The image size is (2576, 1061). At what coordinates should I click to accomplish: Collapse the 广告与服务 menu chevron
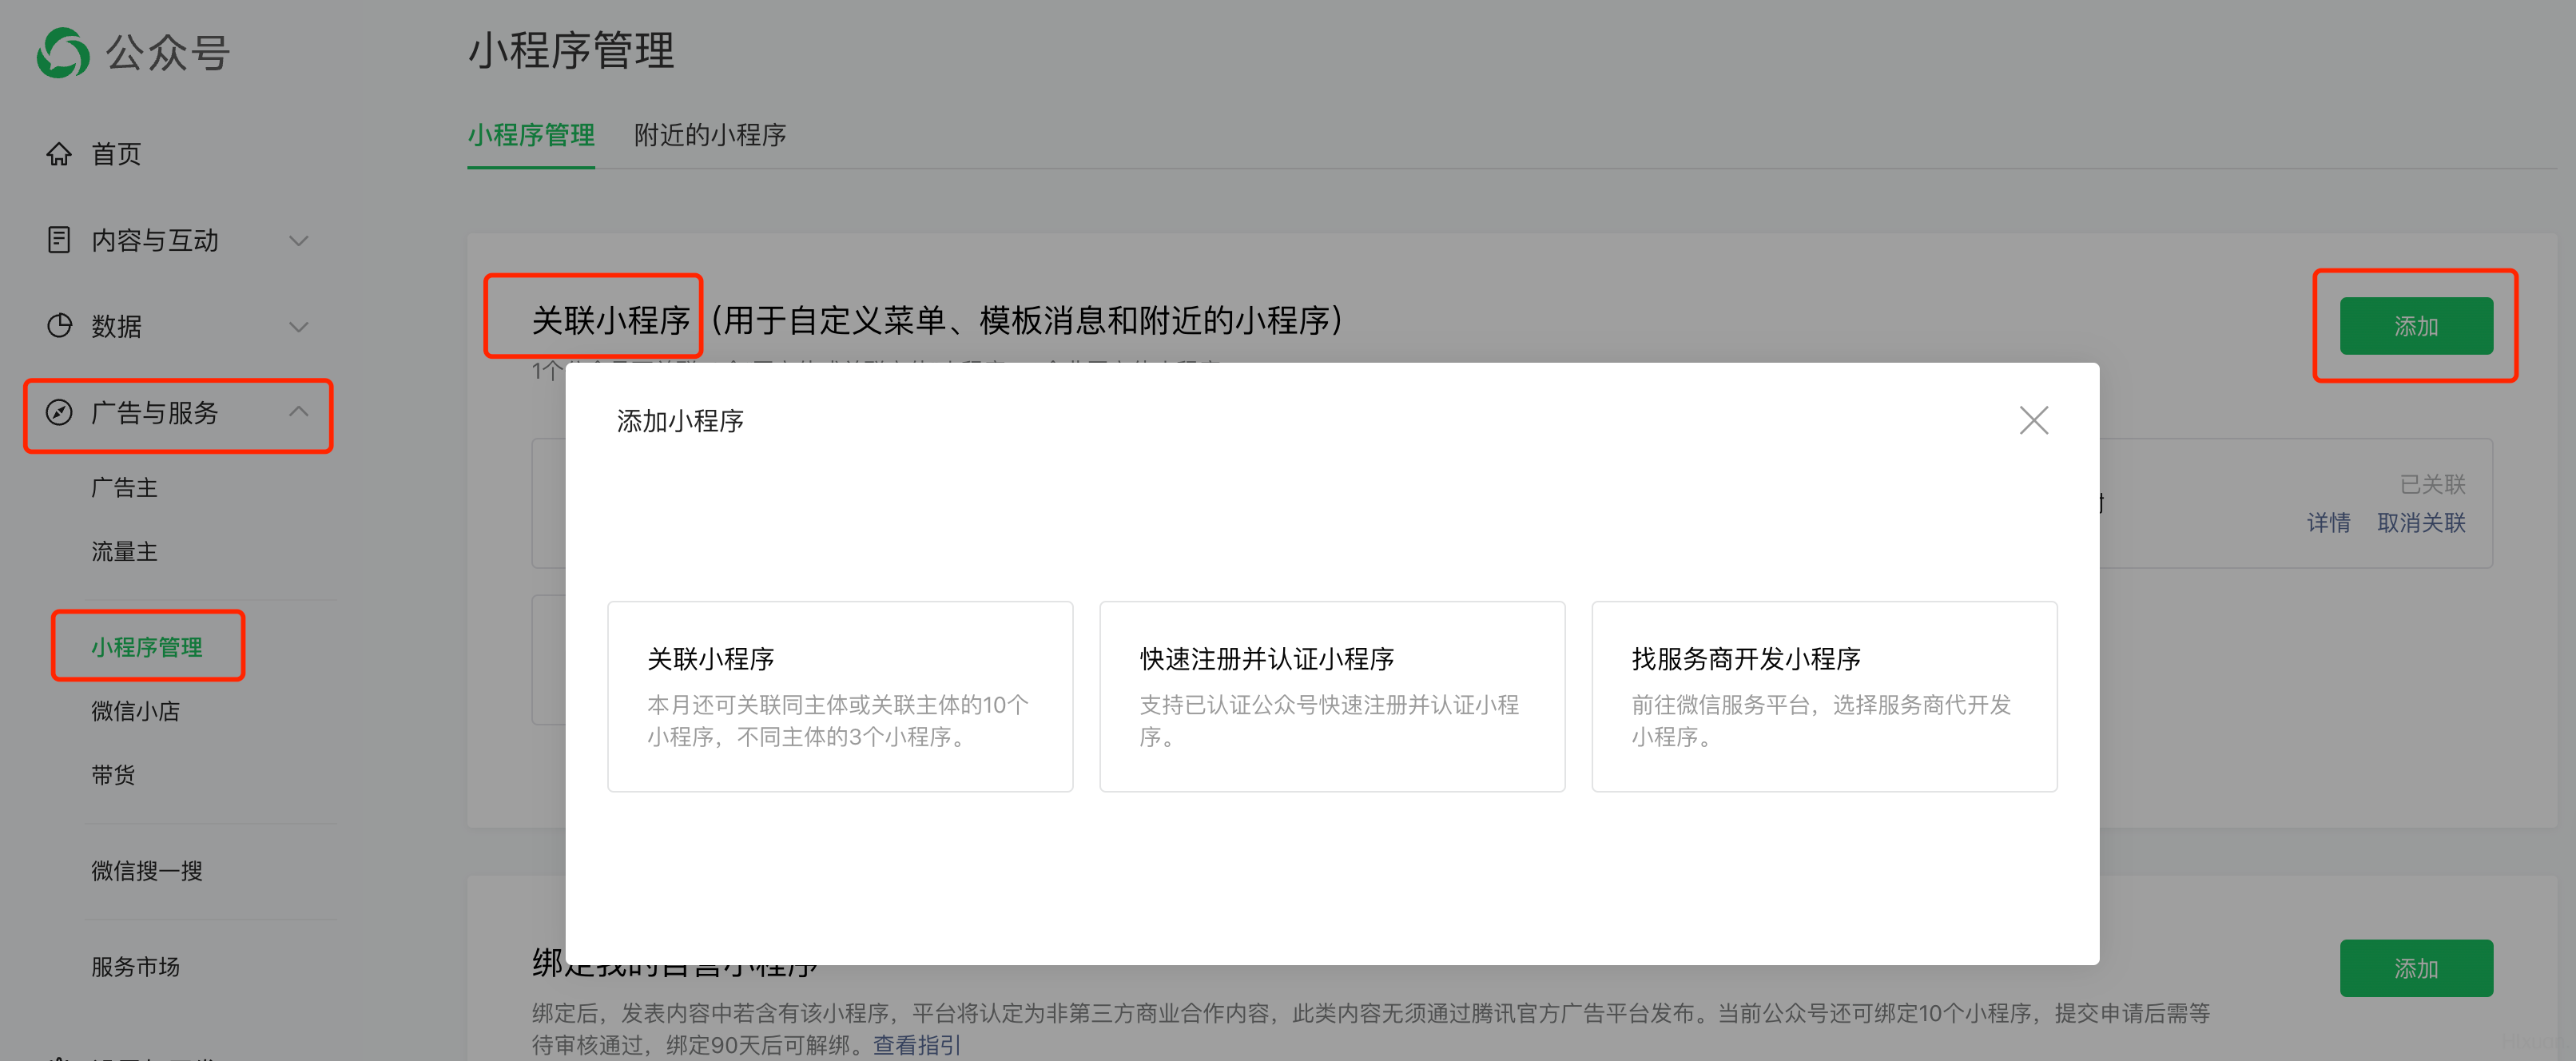(298, 411)
